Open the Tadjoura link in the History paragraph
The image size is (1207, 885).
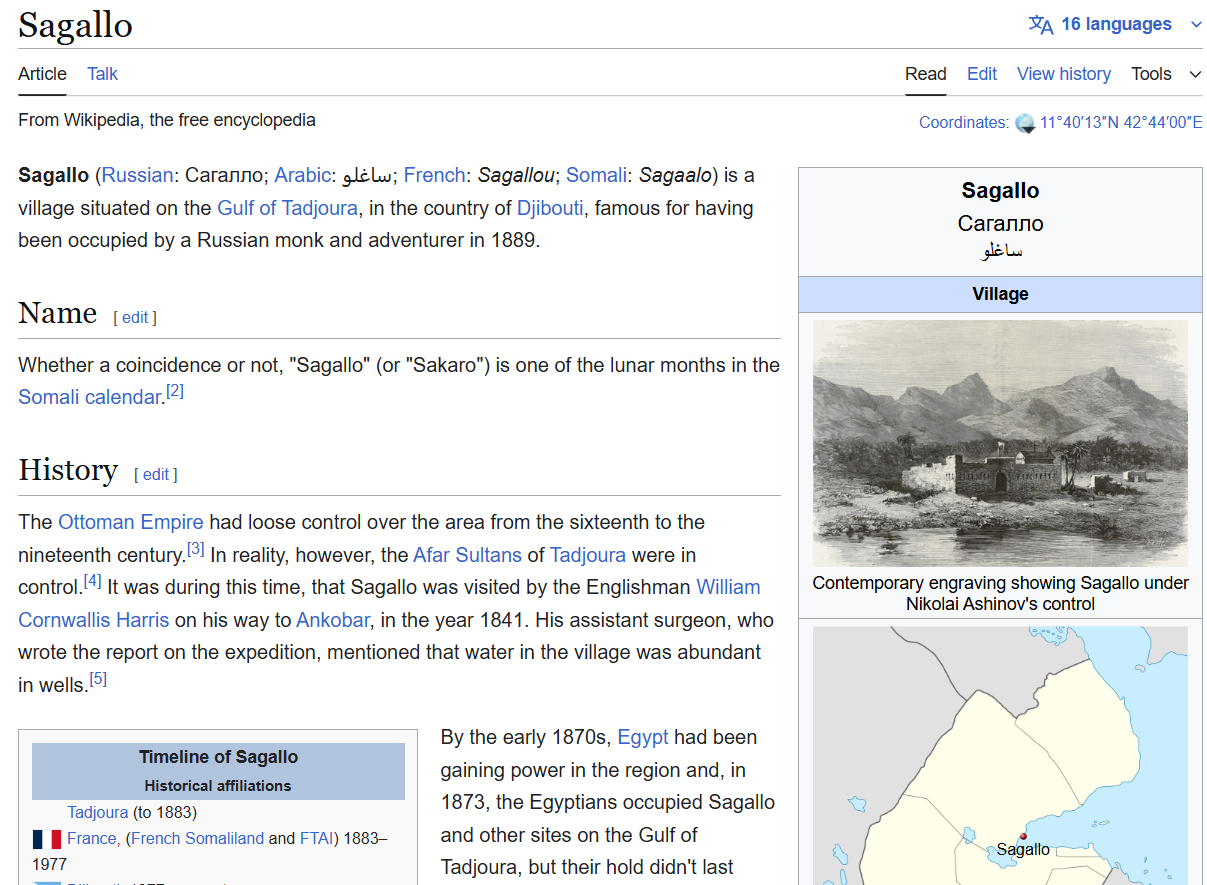click(588, 554)
